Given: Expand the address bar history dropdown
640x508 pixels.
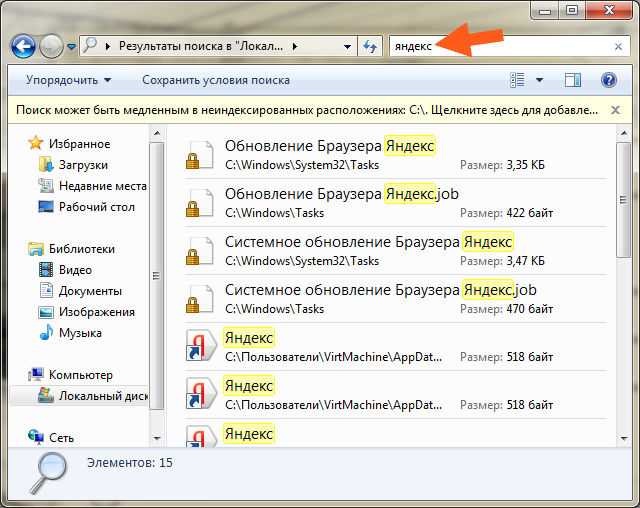Looking at the screenshot, I should [x=347, y=46].
